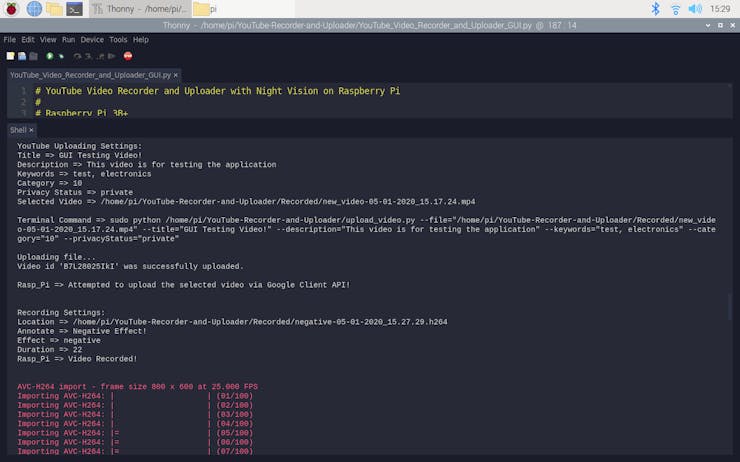Click the Save toolbar icon
The width and height of the screenshot is (740, 462).
[33, 56]
